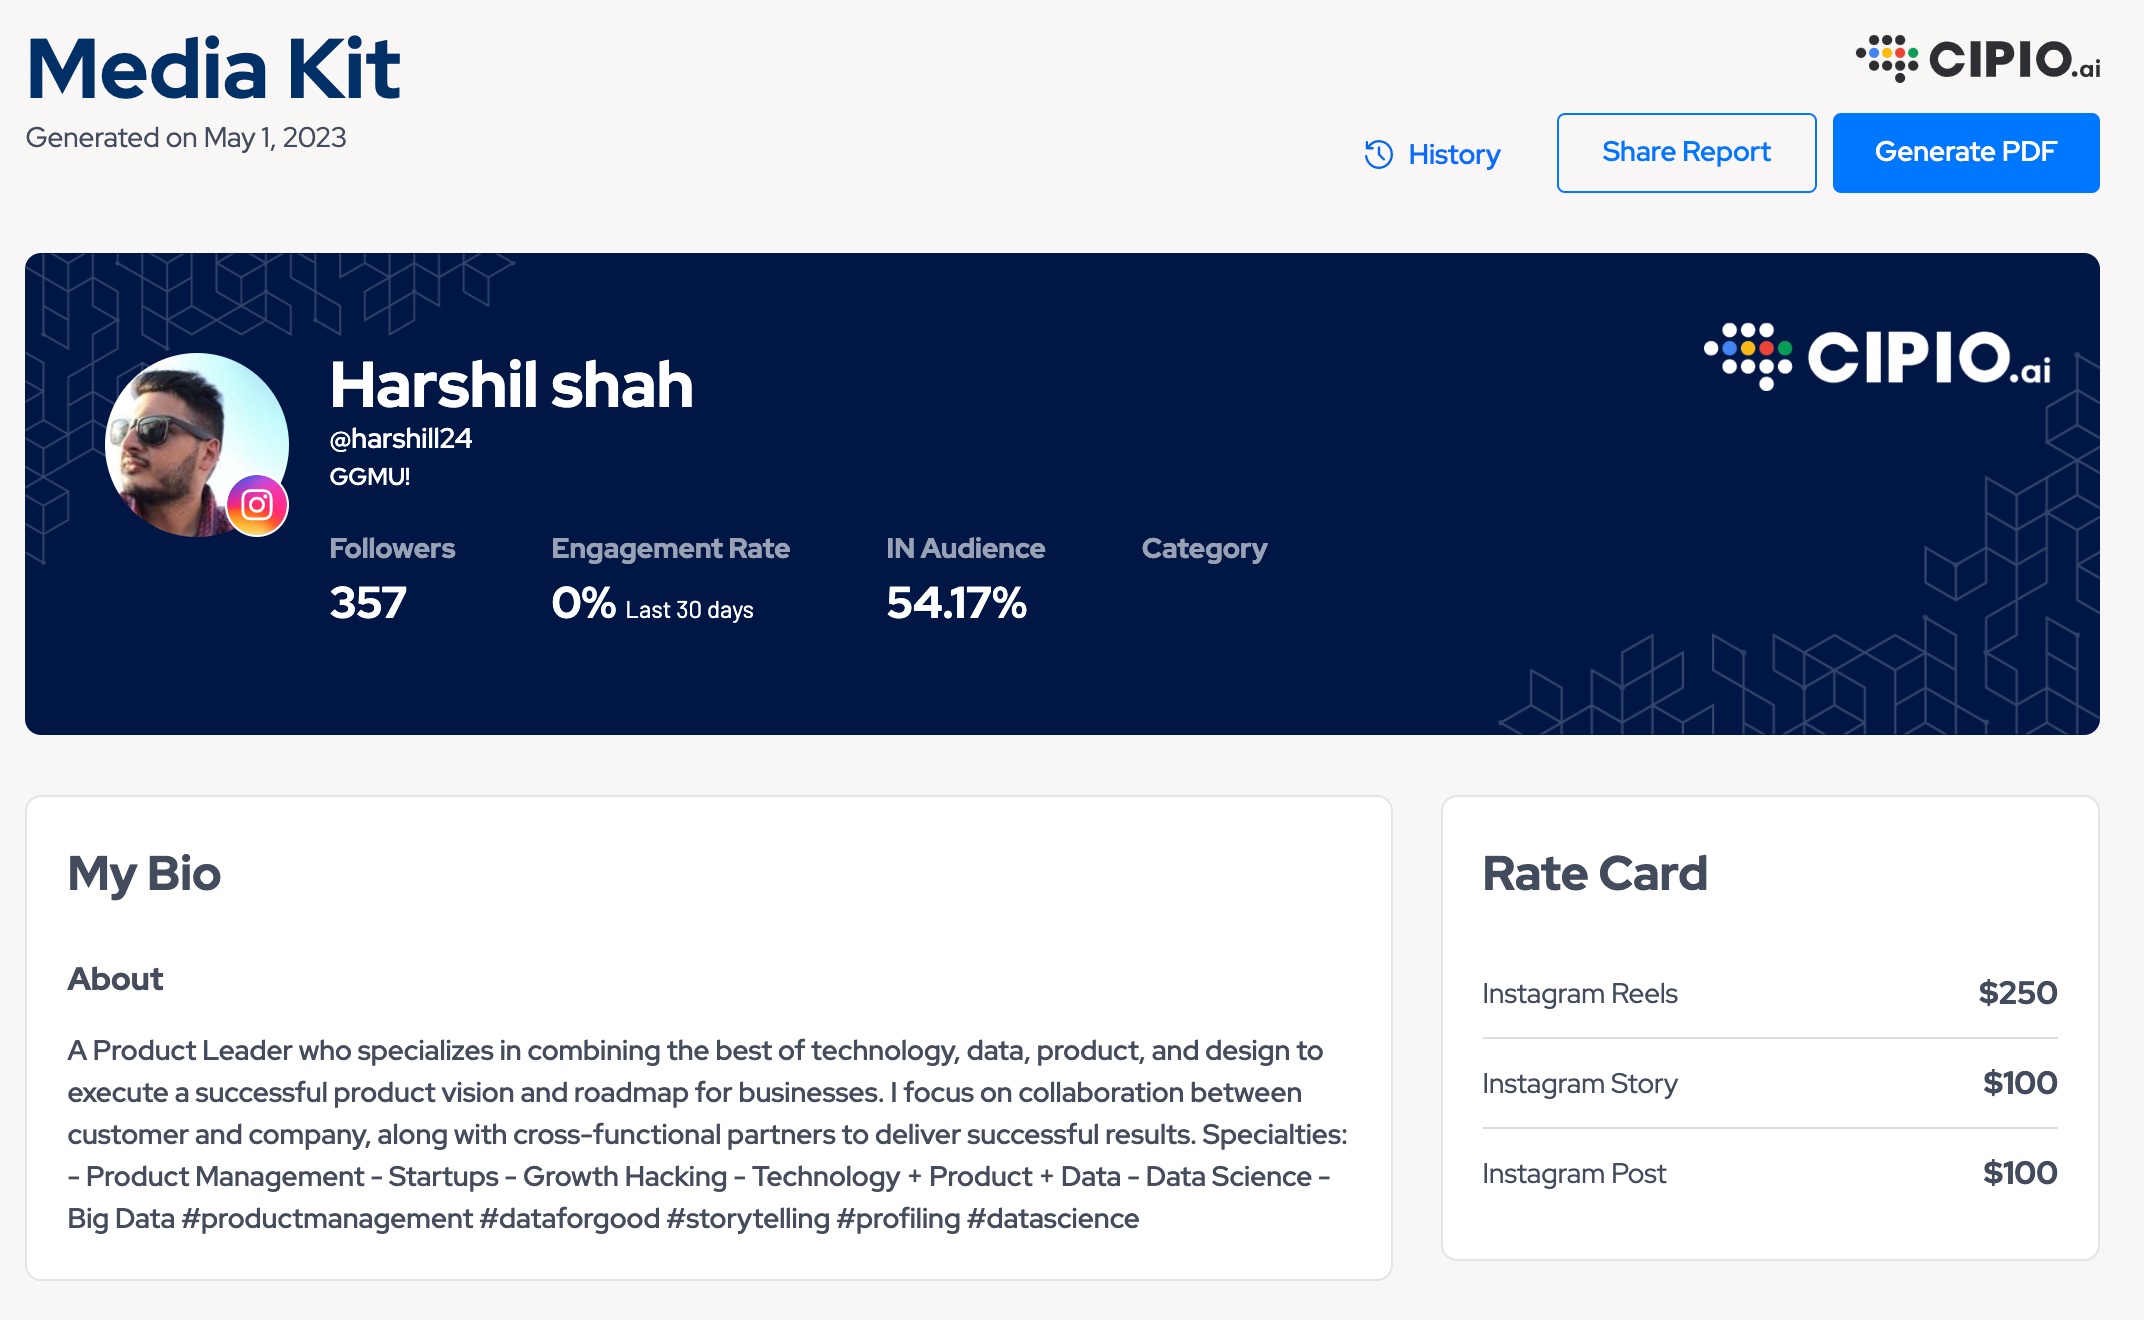Click the @harshill24 username handle
The image size is (2144, 1320).
[400, 438]
